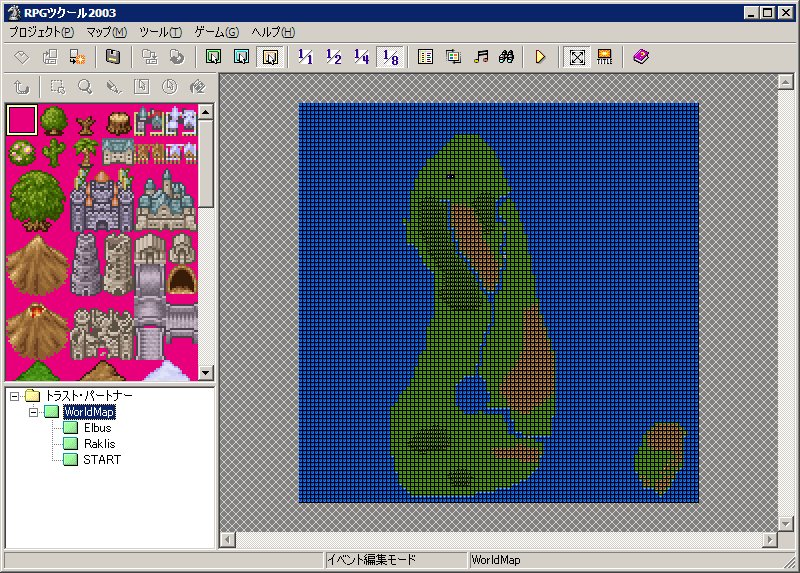This screenshot has height=573, width=800.
Task: Save the map with floppy disk icon
Action: pyautogui.click(x=113, y=57)
